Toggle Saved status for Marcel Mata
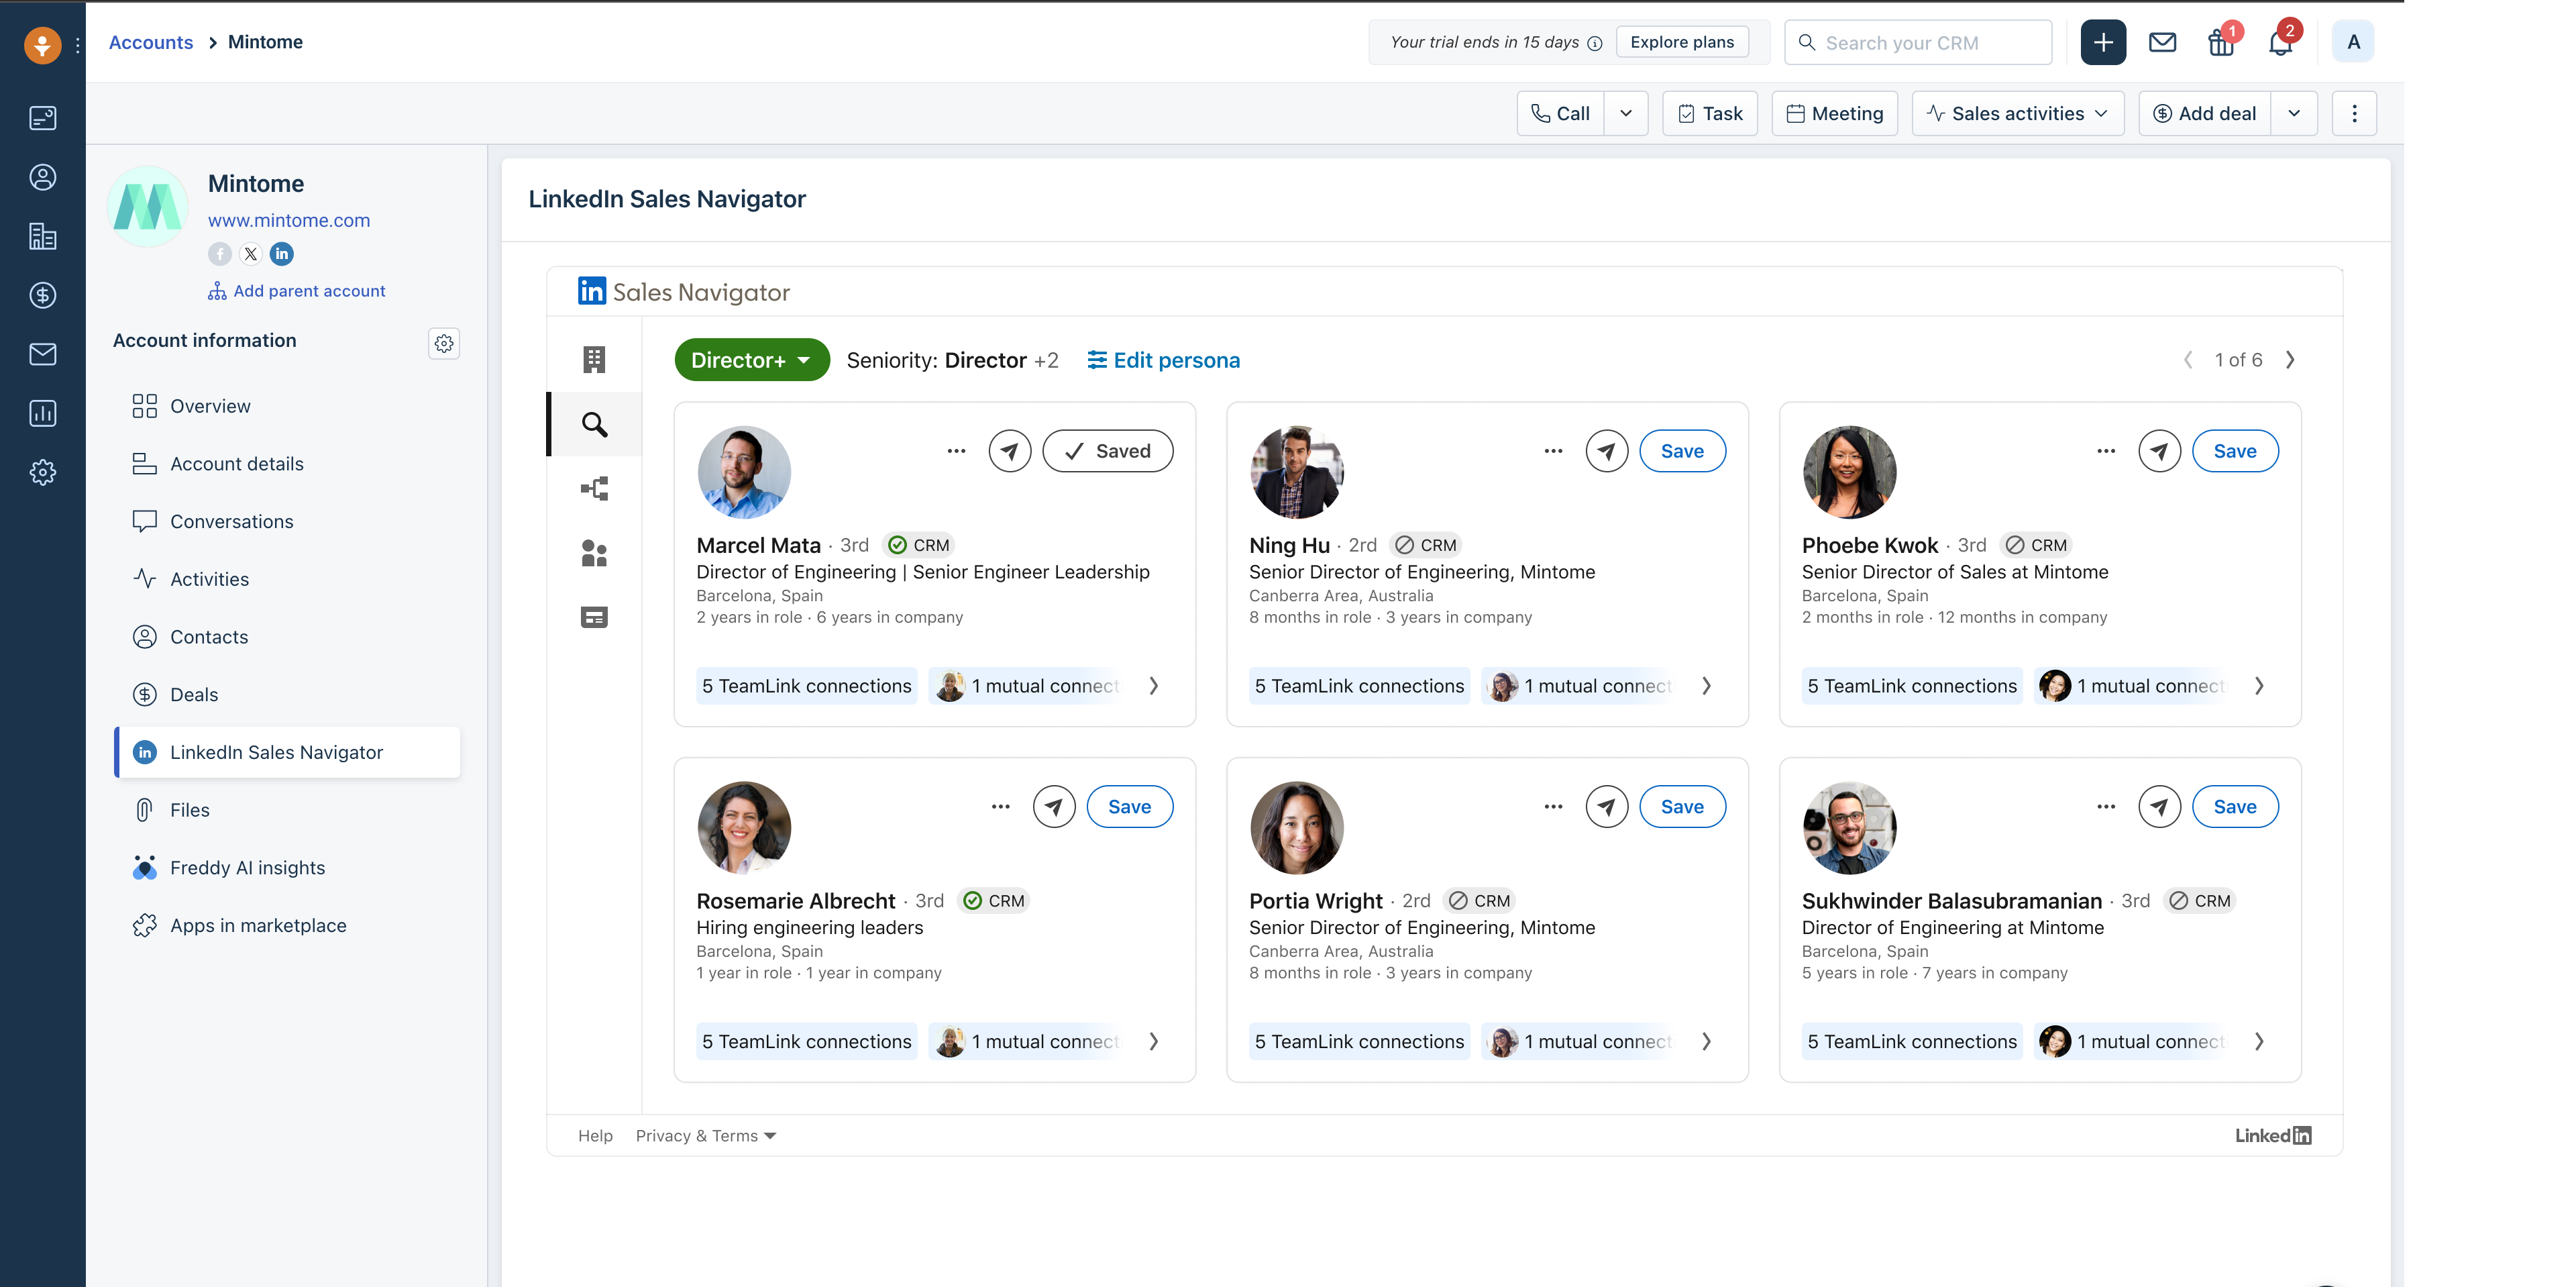Viewport: 2576px width, 1287px height. click(1107, 451)
